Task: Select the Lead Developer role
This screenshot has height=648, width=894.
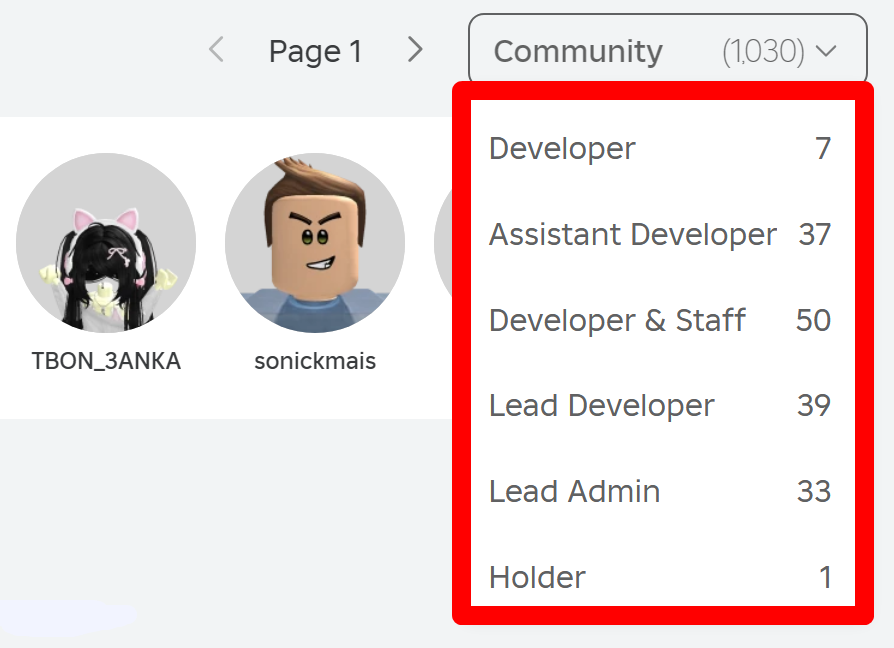Action: [x=663, y=405]
